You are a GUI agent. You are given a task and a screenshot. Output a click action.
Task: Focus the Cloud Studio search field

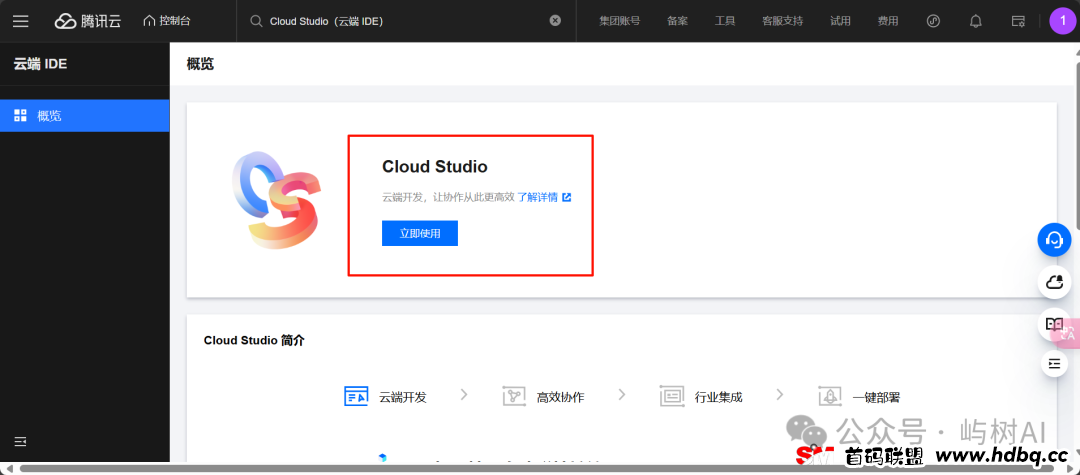coord(406,21)
